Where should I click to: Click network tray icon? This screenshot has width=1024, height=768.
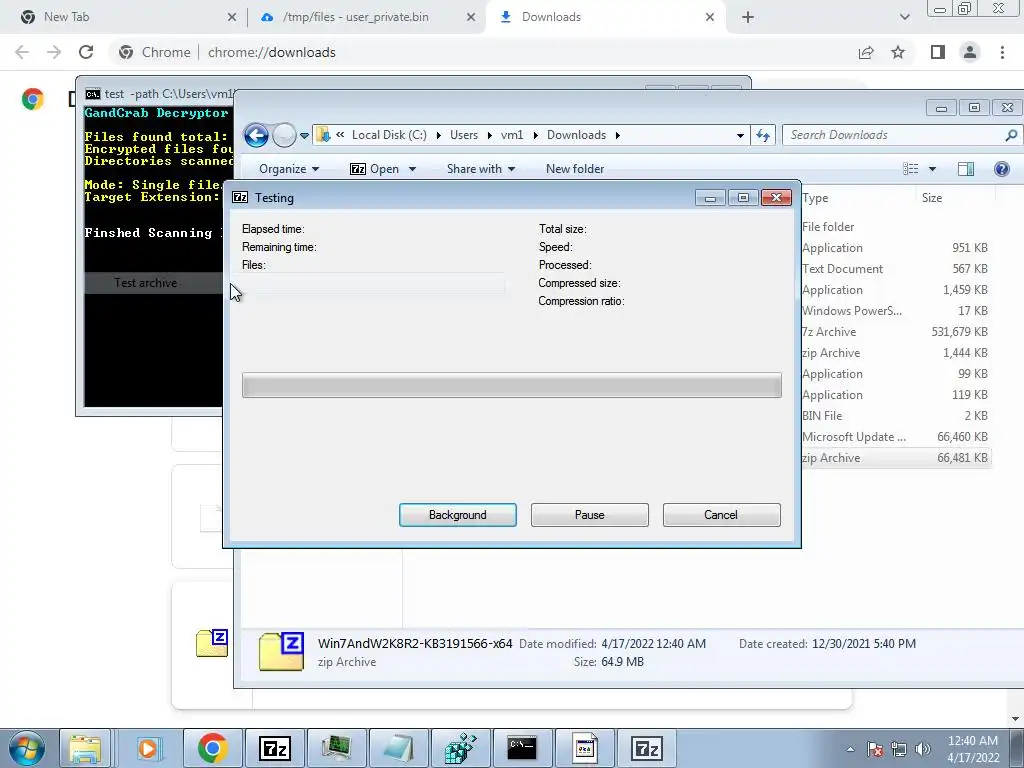pyautogui.click(x=899, y=749)
